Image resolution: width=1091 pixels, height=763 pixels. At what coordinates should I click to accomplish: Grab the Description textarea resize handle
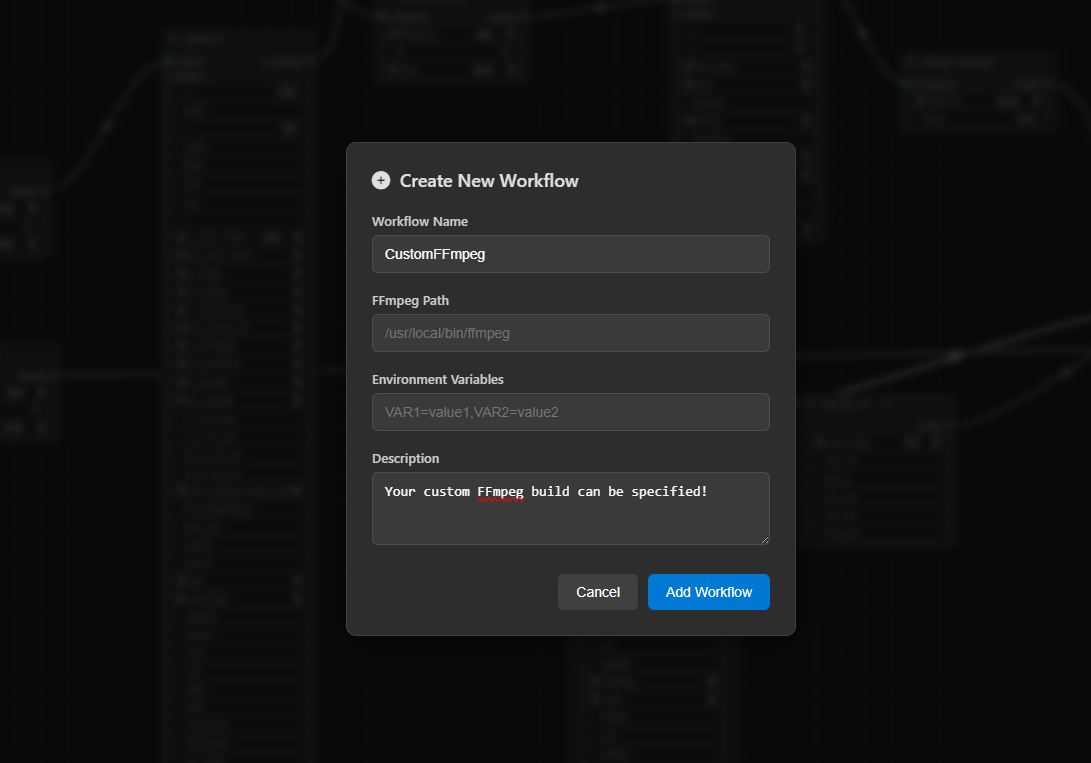tap(763, 539)
